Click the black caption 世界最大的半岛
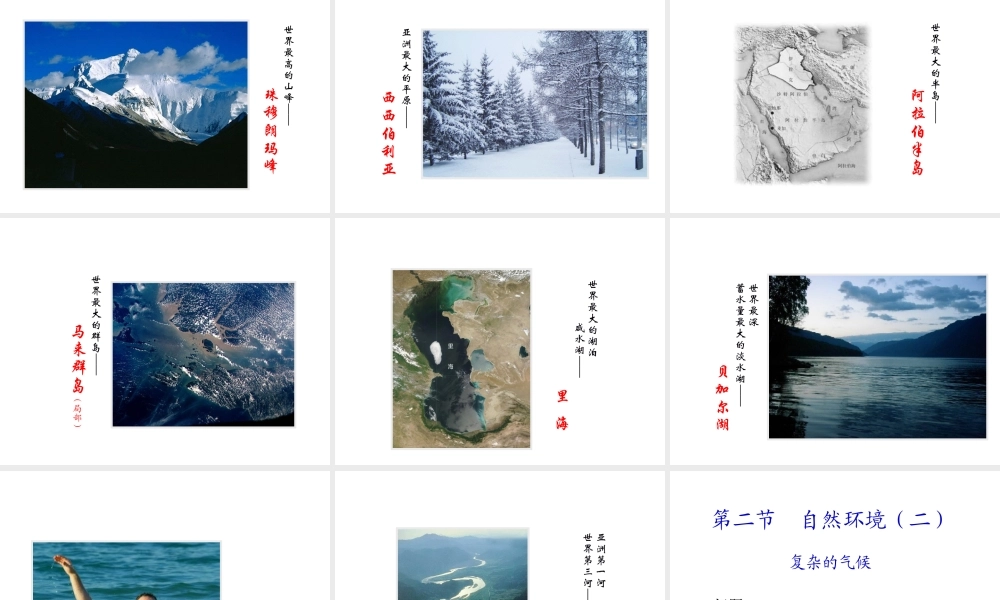Image resolution: width=1000 pixels, height=600 pixels. (x=936, y=62)
